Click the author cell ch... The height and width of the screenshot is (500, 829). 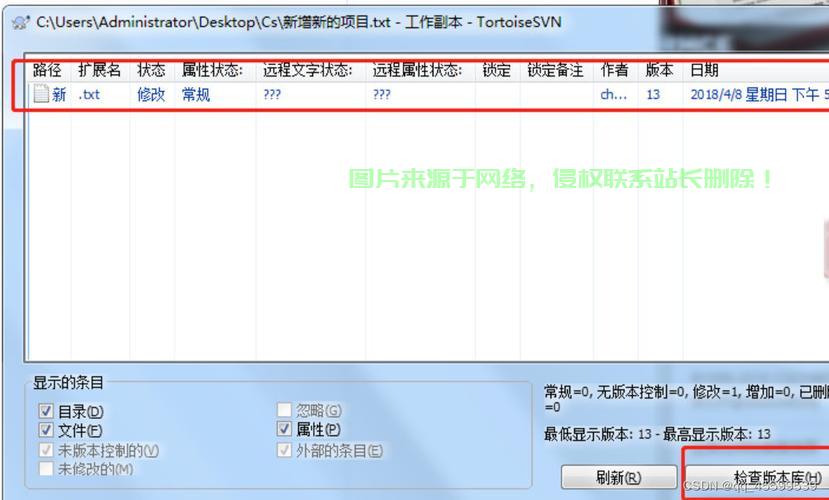click(614, 95)
